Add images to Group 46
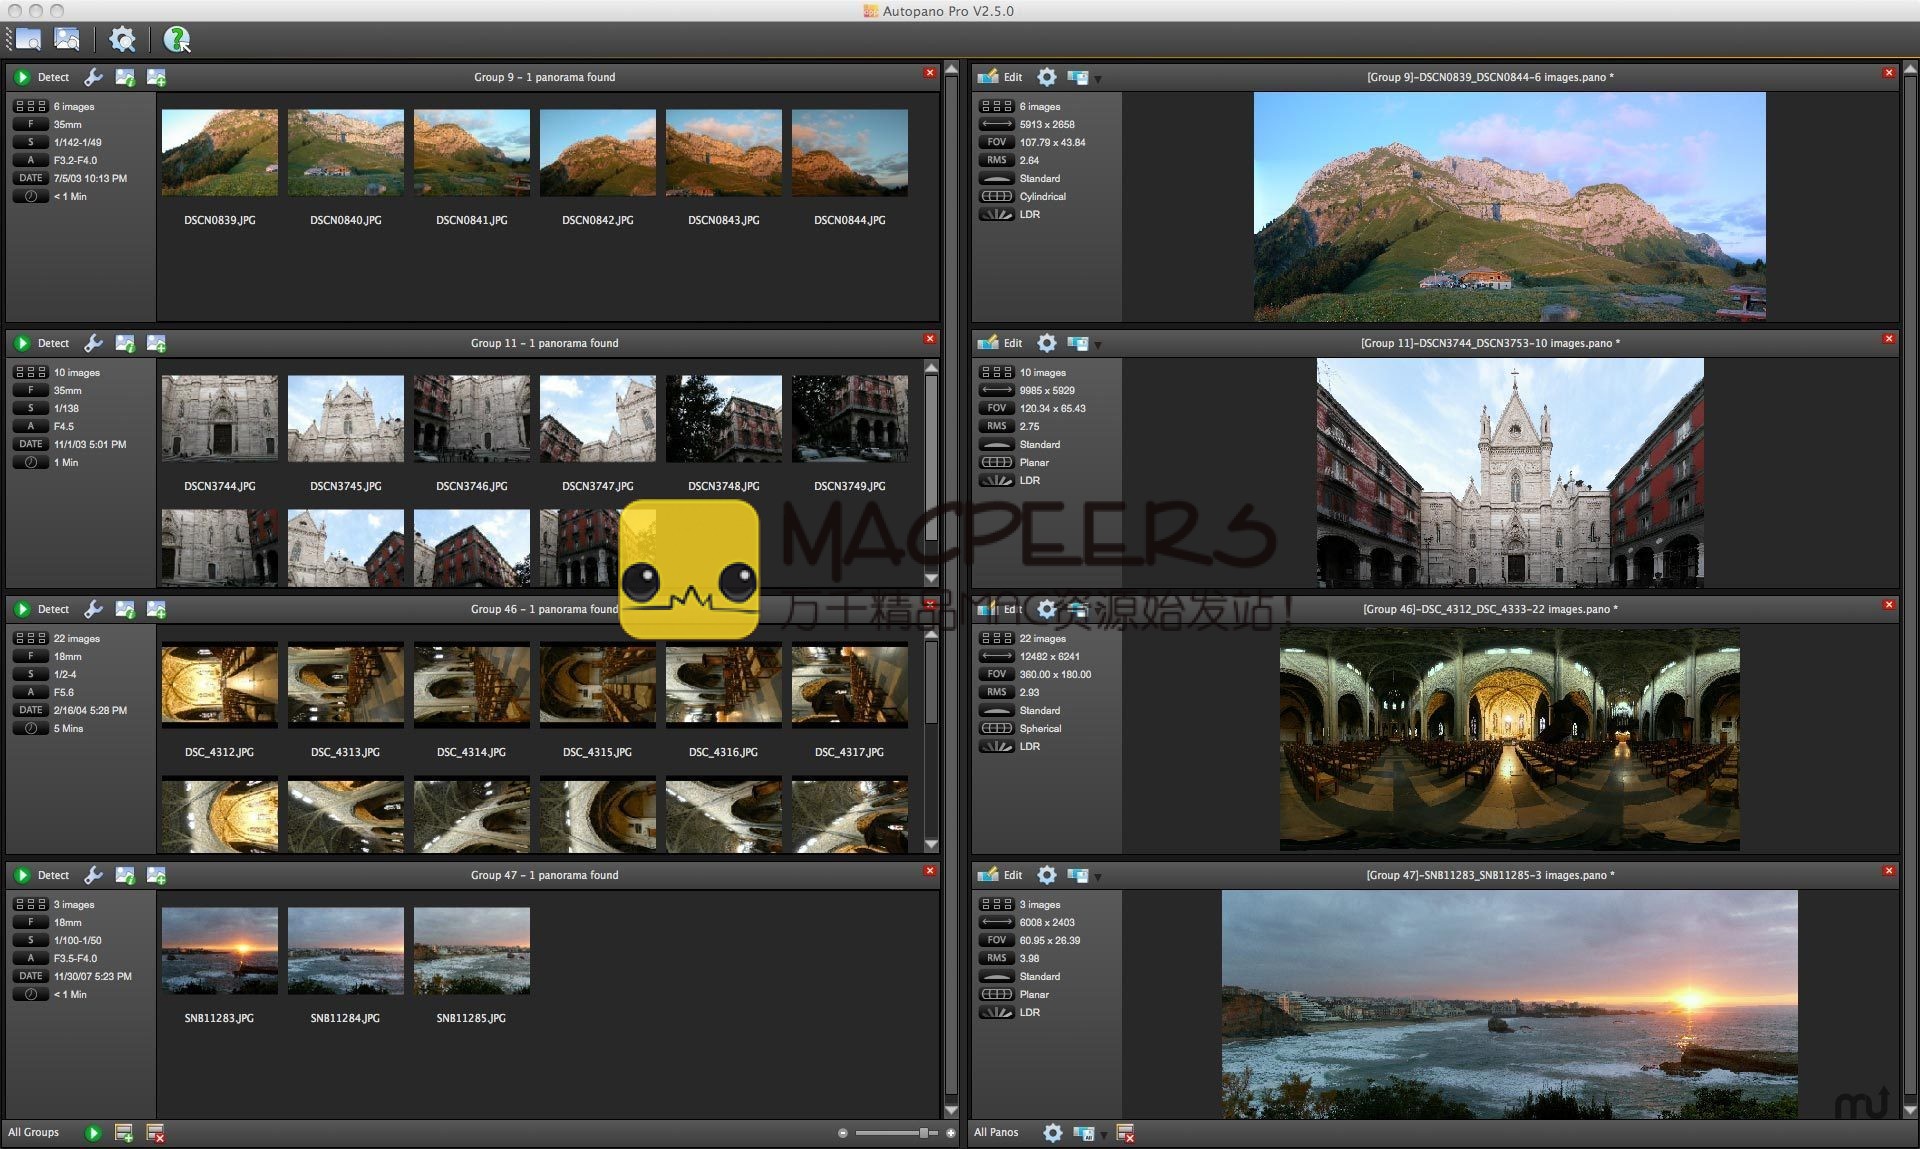 pyautogui.click(x=156, y=609)
